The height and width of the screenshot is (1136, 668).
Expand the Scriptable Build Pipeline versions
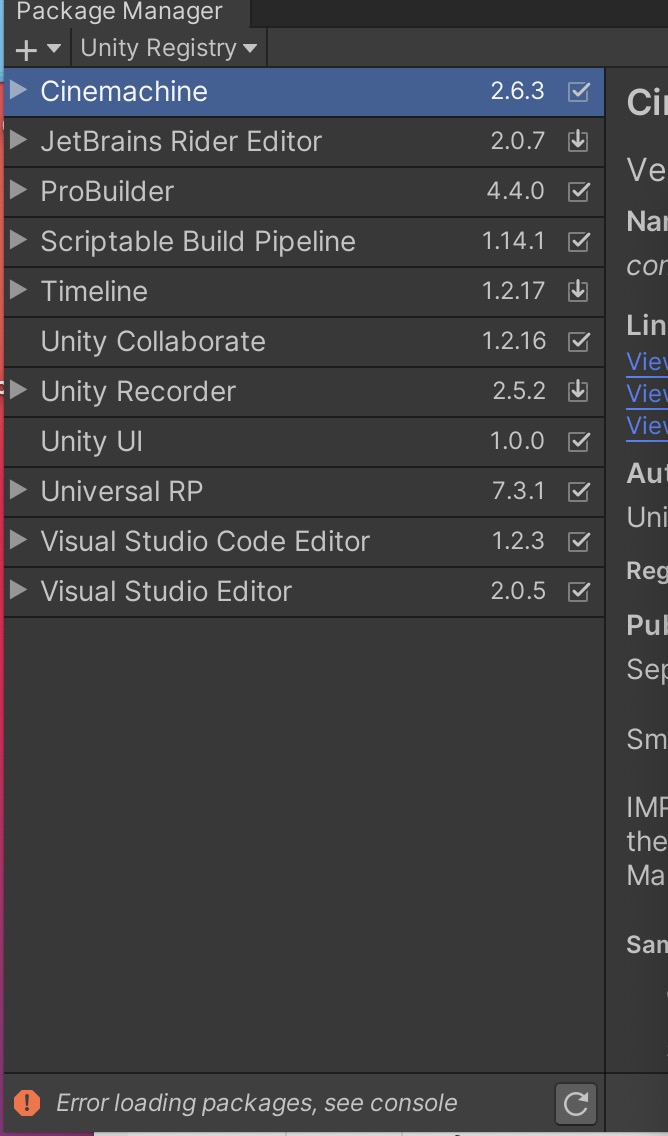coord(19,240)
